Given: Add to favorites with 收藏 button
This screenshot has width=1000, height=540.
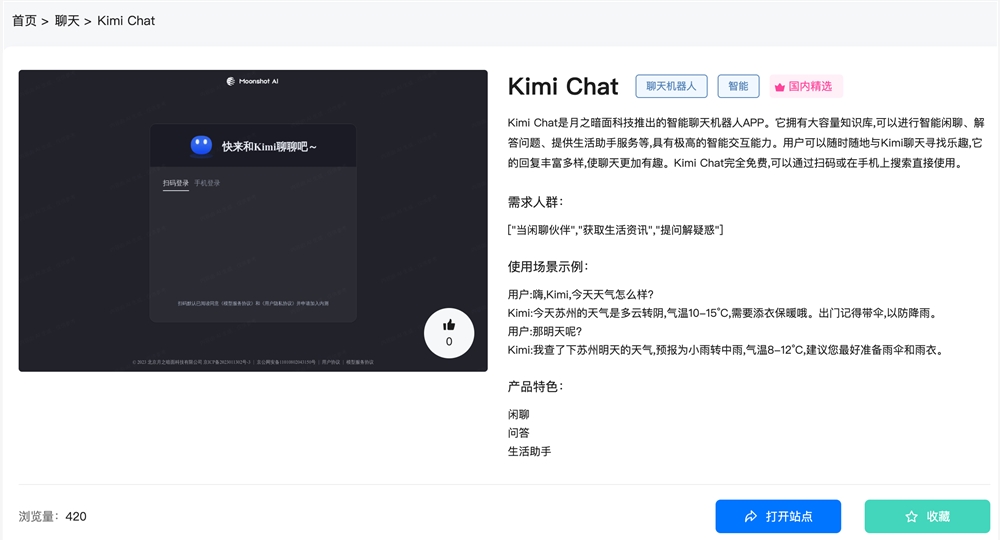Looking at the screenshot, I should pos(927,516).
